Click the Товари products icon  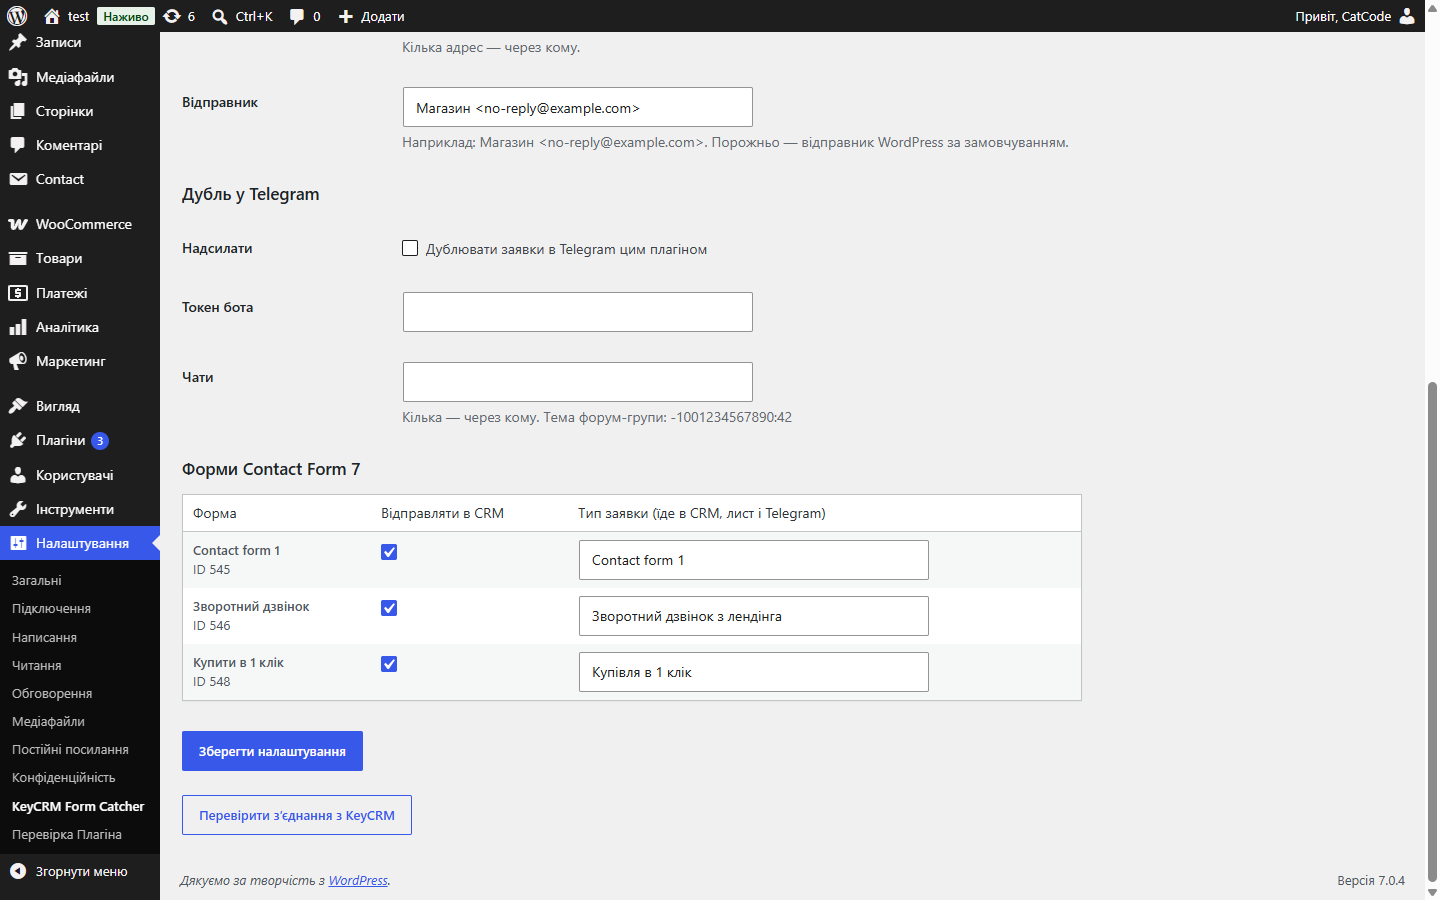point(18,258)
